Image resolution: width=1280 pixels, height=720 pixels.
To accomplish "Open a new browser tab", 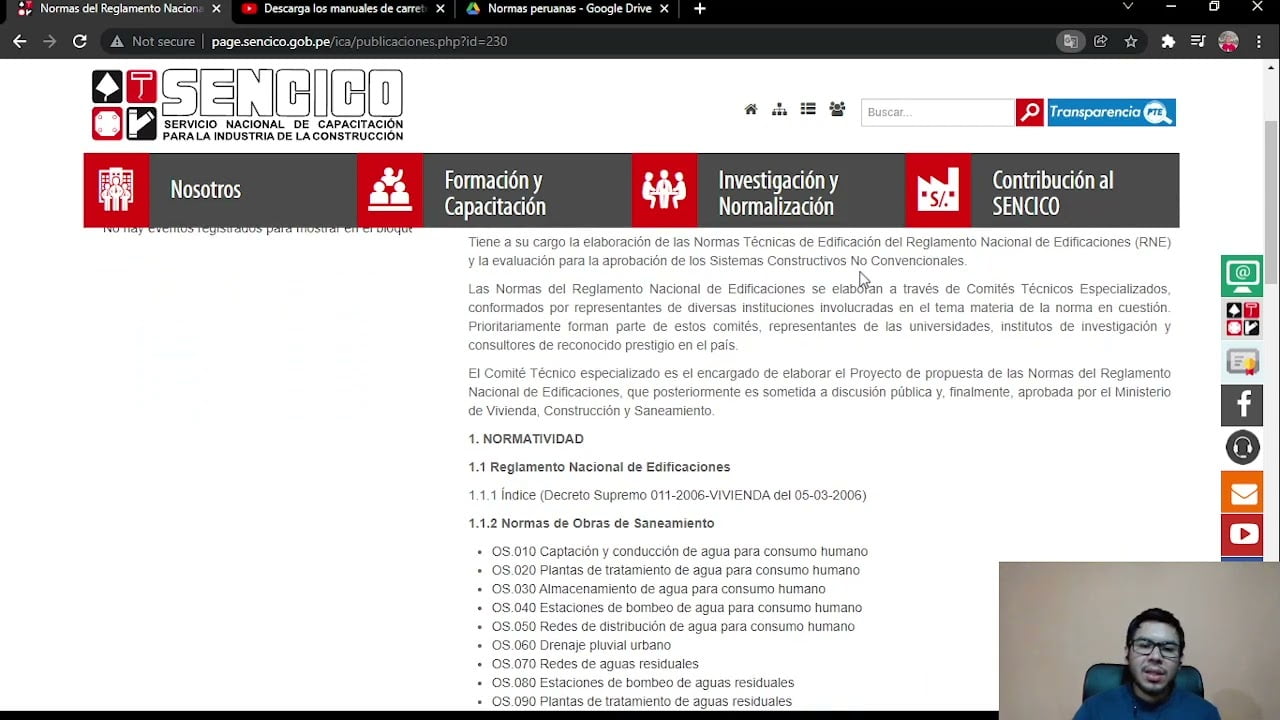I will click(700, 9).
